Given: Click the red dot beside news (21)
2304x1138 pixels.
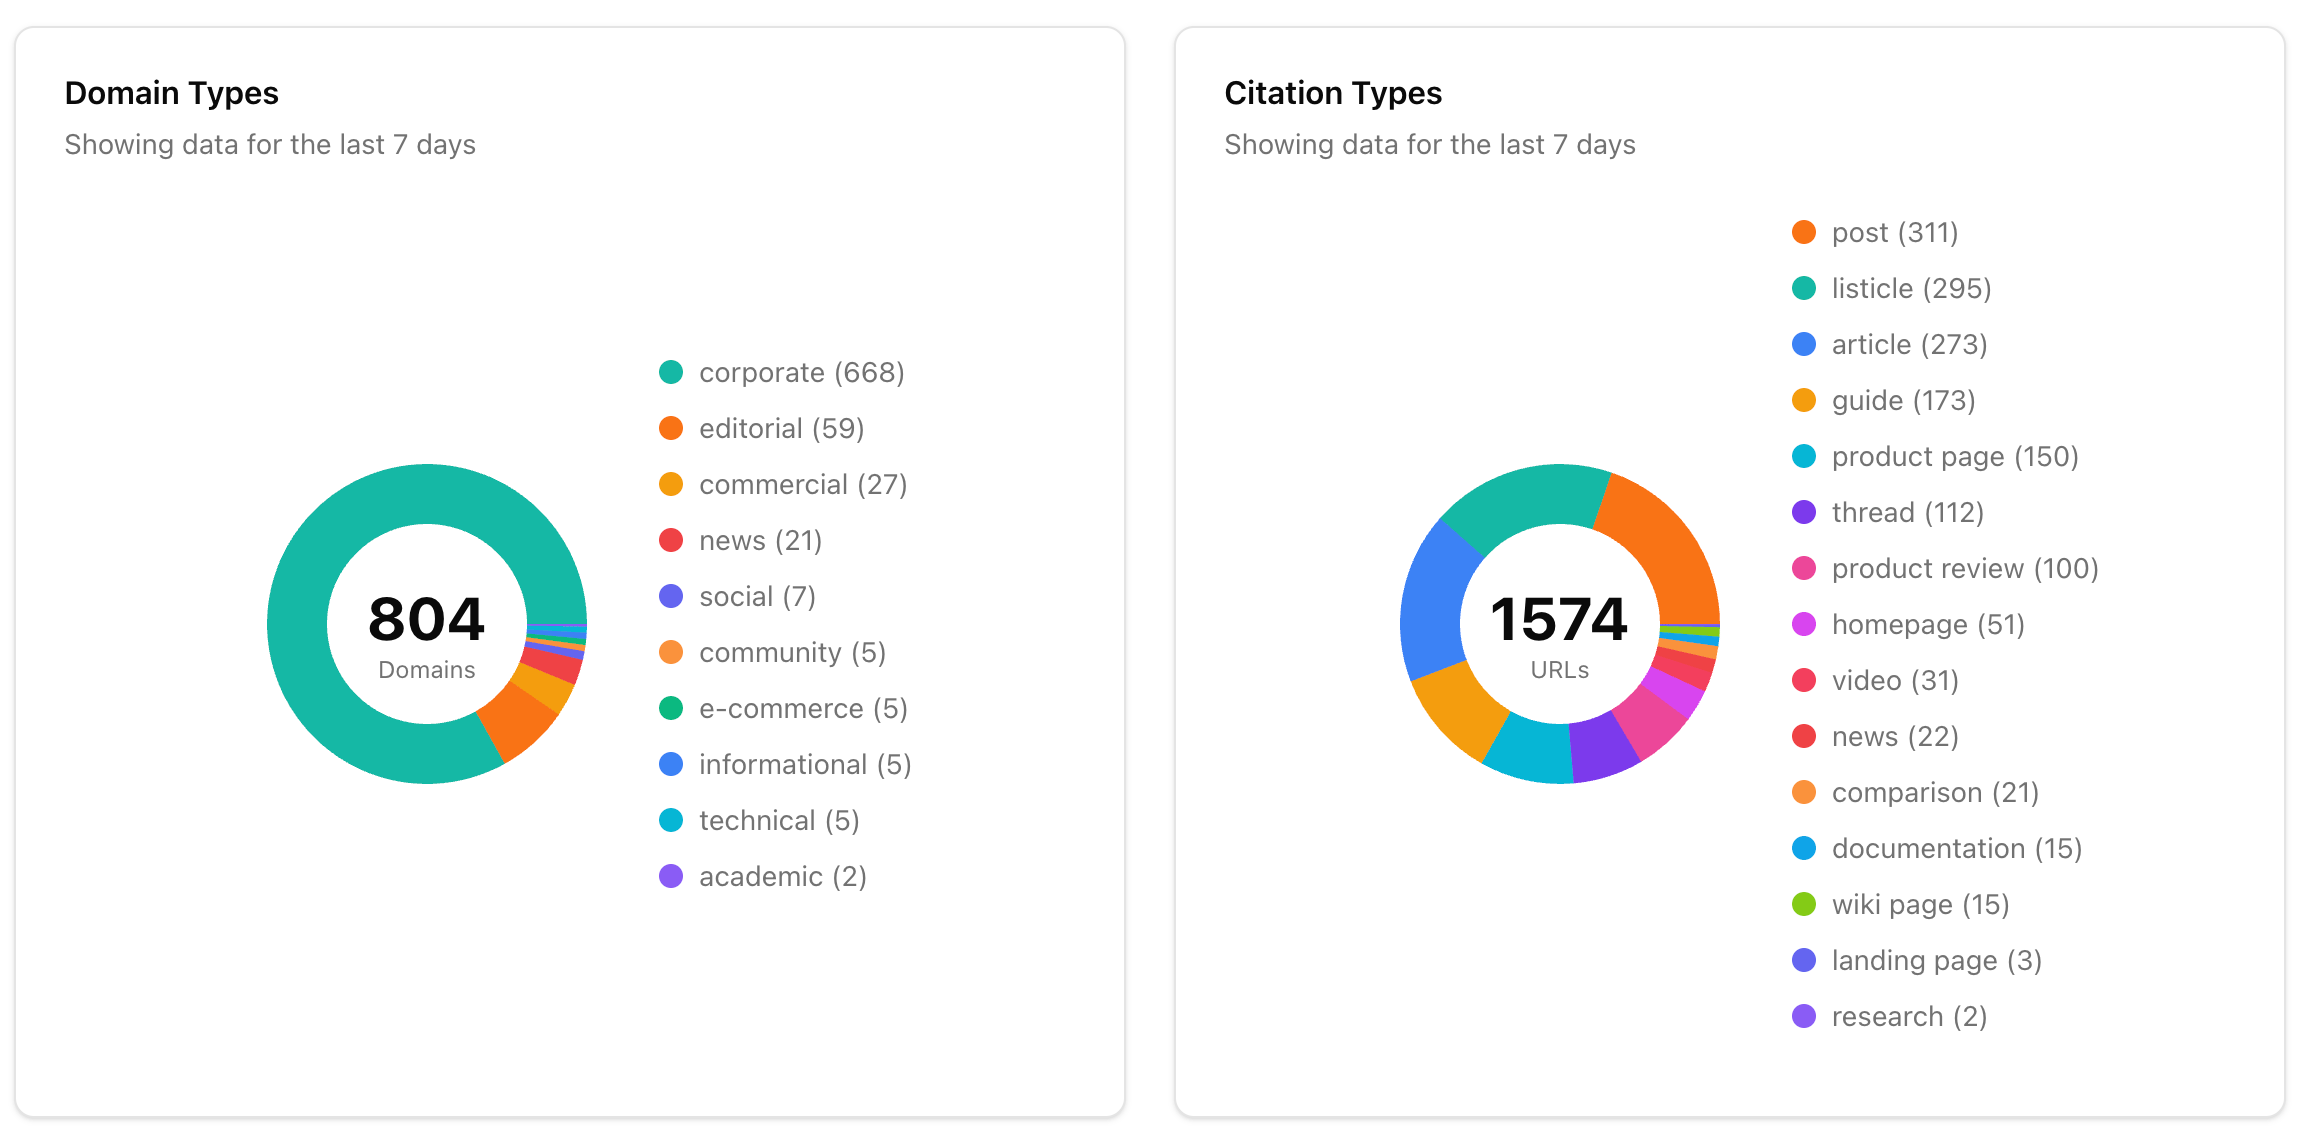Looking at the screenshot, I should point(671,540).
